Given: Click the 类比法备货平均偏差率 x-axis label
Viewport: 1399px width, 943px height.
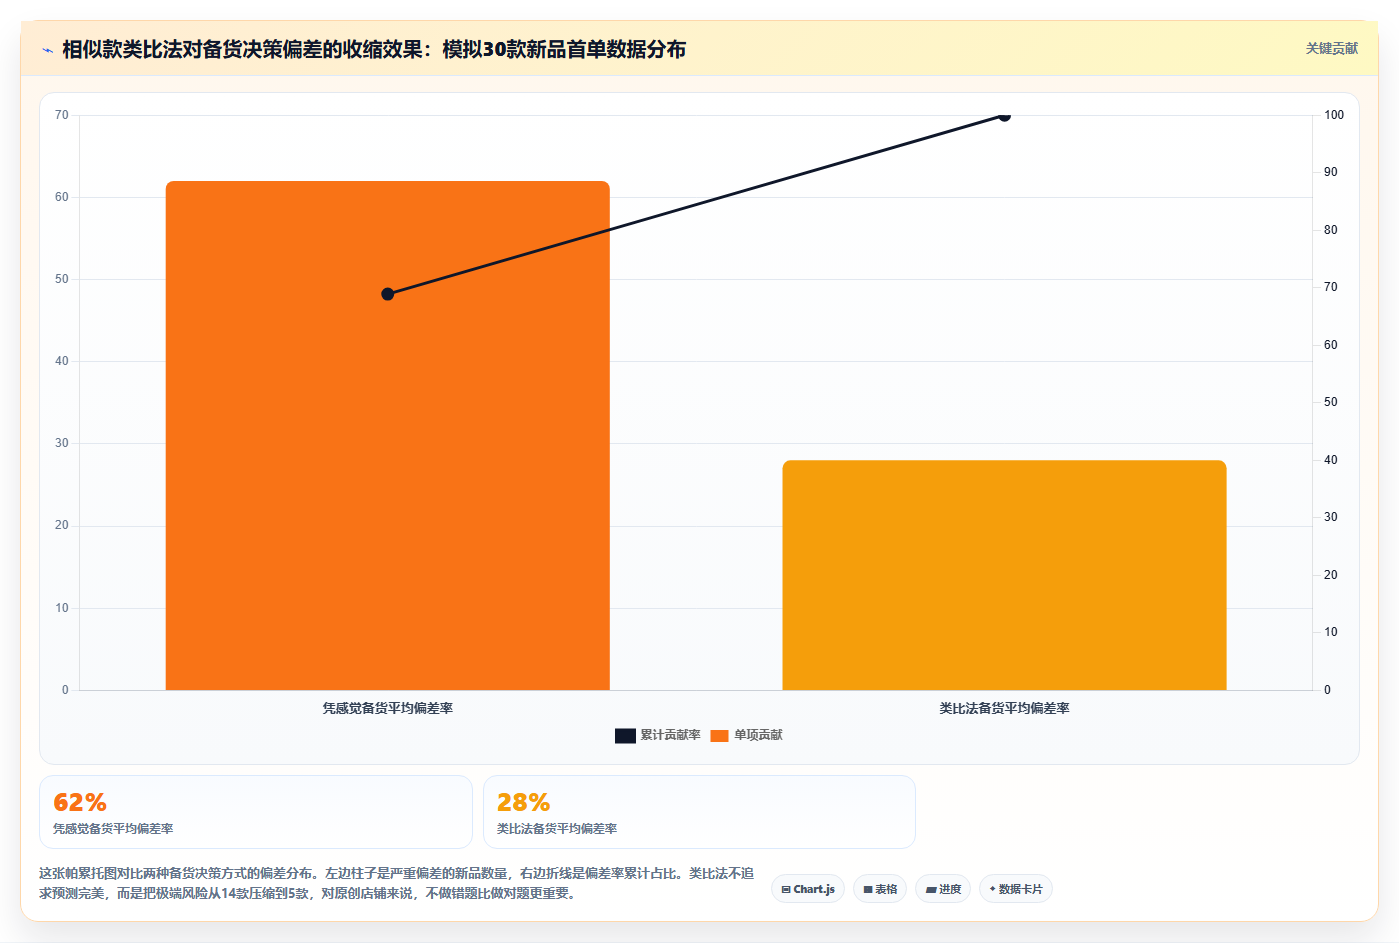Looking at the screenshot, I should (1004, 708).
